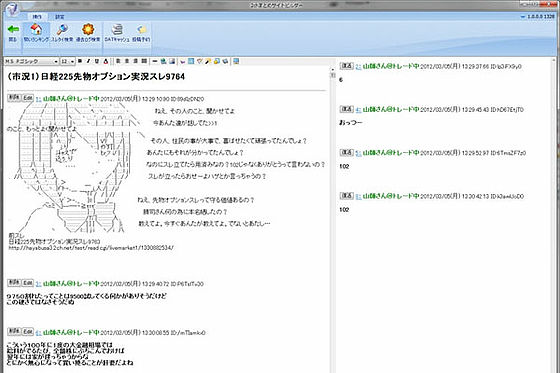Click the yellow highlighter pen icon
Image resolution: width=560 pixels, height=373 pixels.
click(x=208, y=61)
